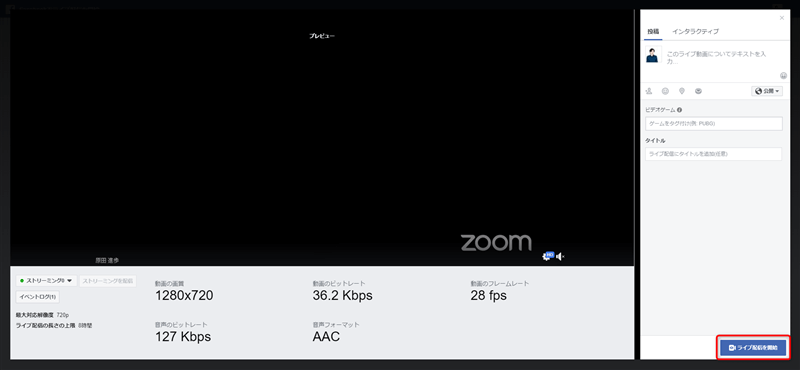Click the icon right of location pin
Screen dimensions: 800x370
698,91
